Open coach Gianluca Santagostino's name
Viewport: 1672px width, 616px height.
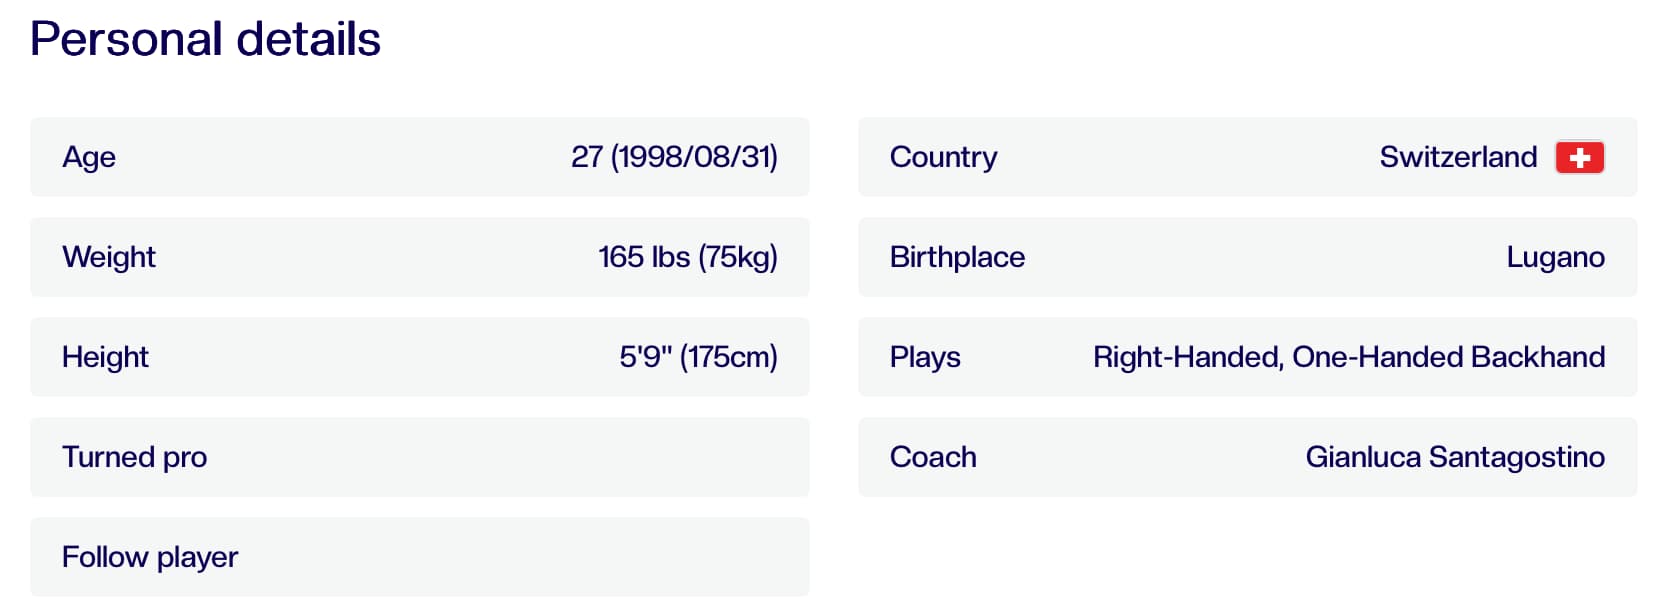click(1454, 457)
